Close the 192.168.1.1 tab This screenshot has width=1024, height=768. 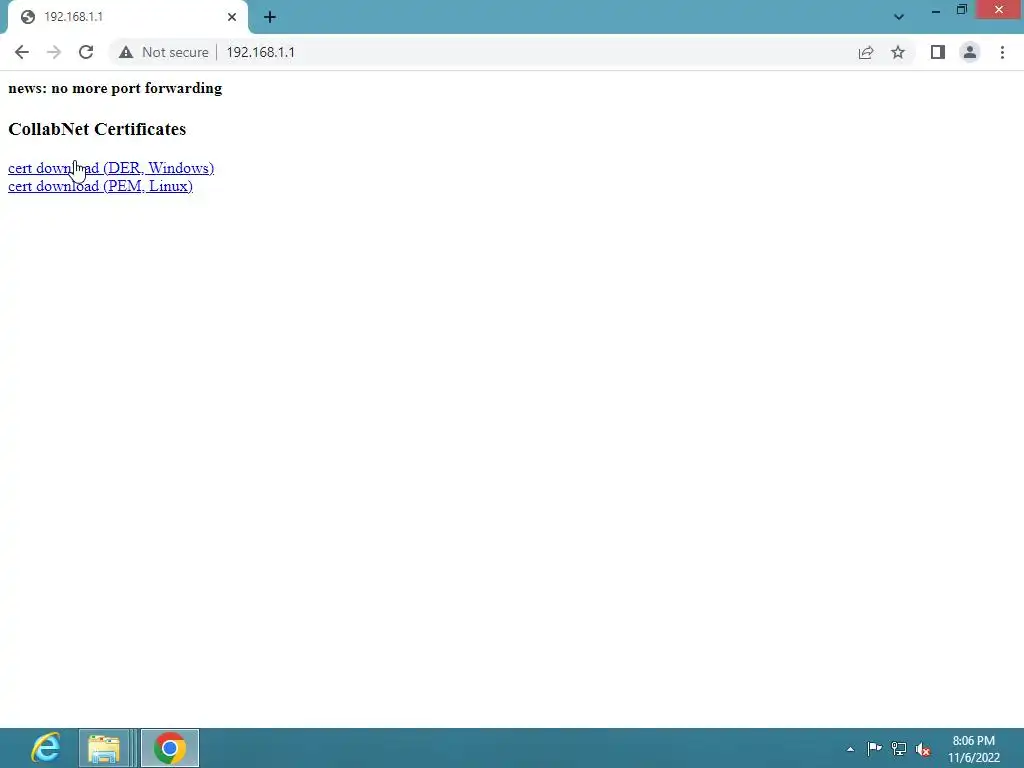(x=232, y=17)
